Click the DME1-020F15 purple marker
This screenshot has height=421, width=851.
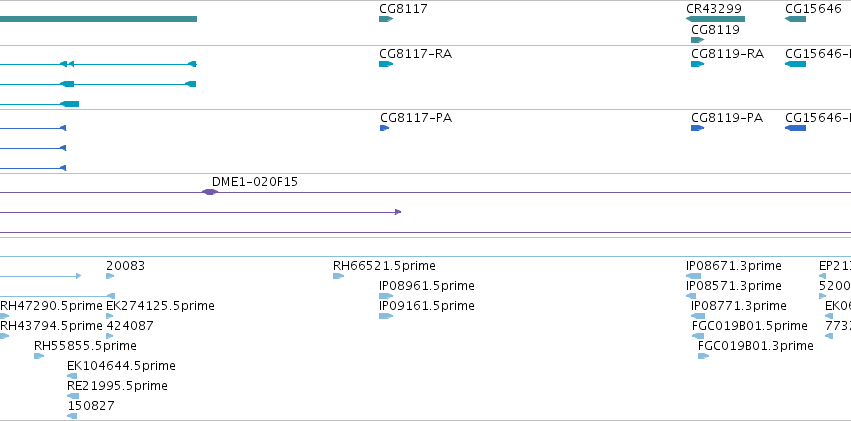coord(209,192)
